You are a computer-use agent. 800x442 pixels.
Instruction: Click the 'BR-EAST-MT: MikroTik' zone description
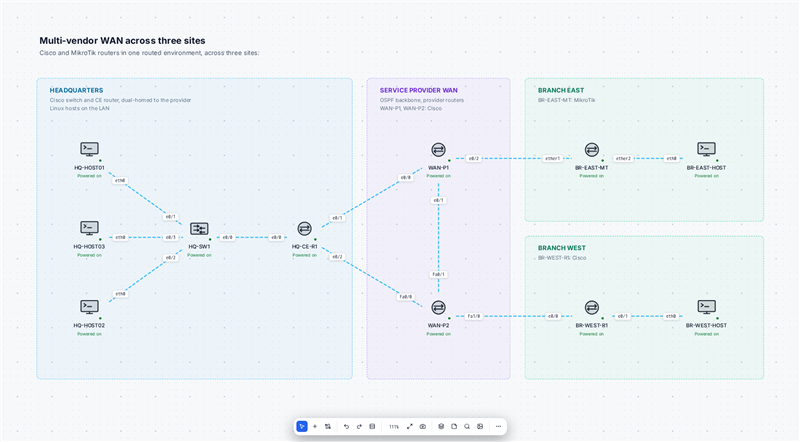(566, 101)
